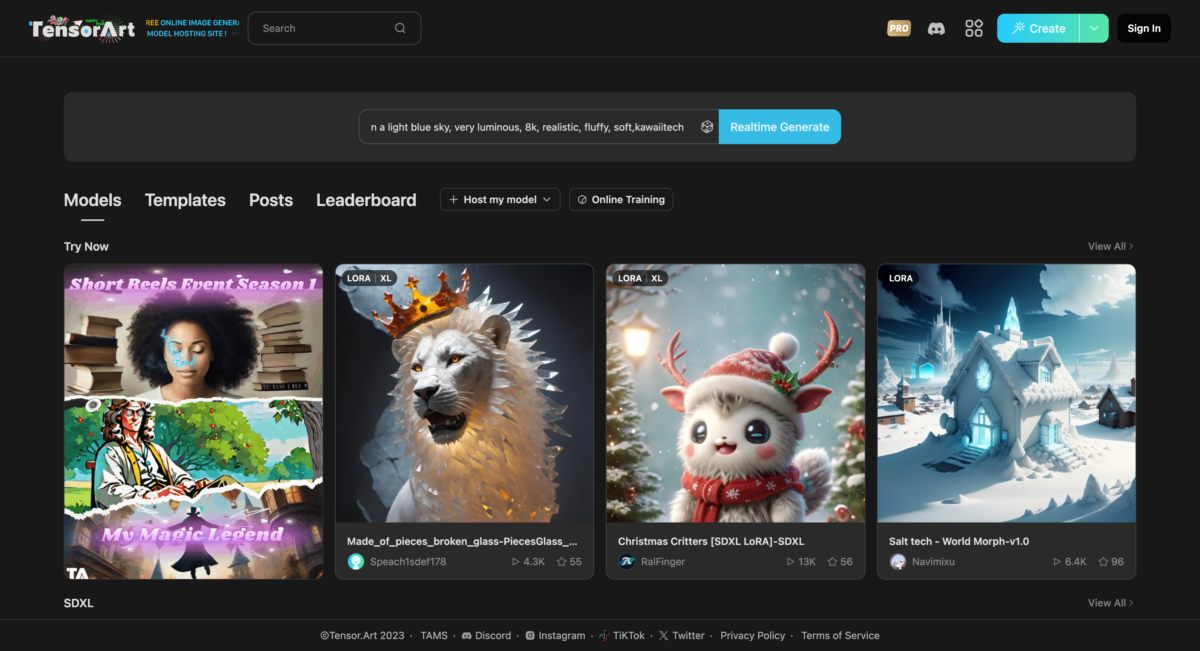Star the Christmas Critters SDXL LoRA model
Viewport: 1200px width, 651px height.
click(833, 562)
